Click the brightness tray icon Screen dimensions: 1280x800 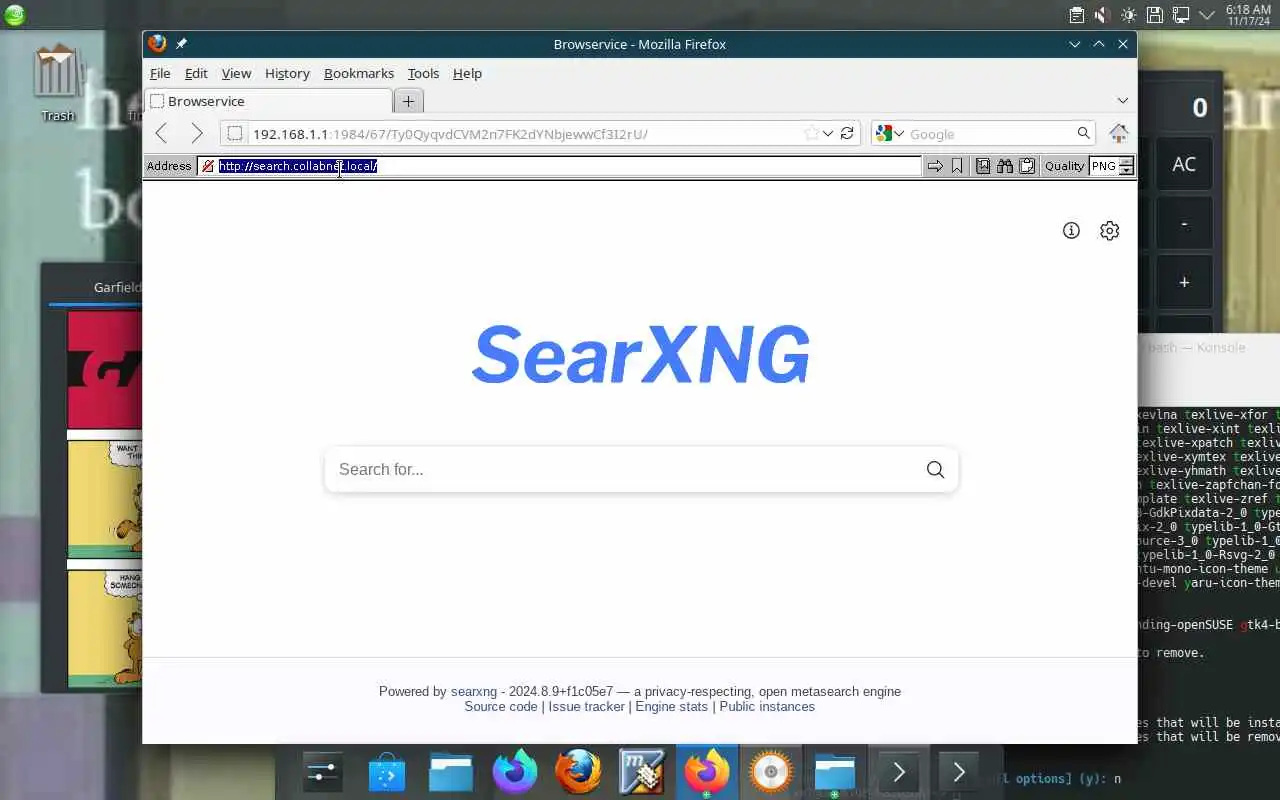(x=1128, y=14)
